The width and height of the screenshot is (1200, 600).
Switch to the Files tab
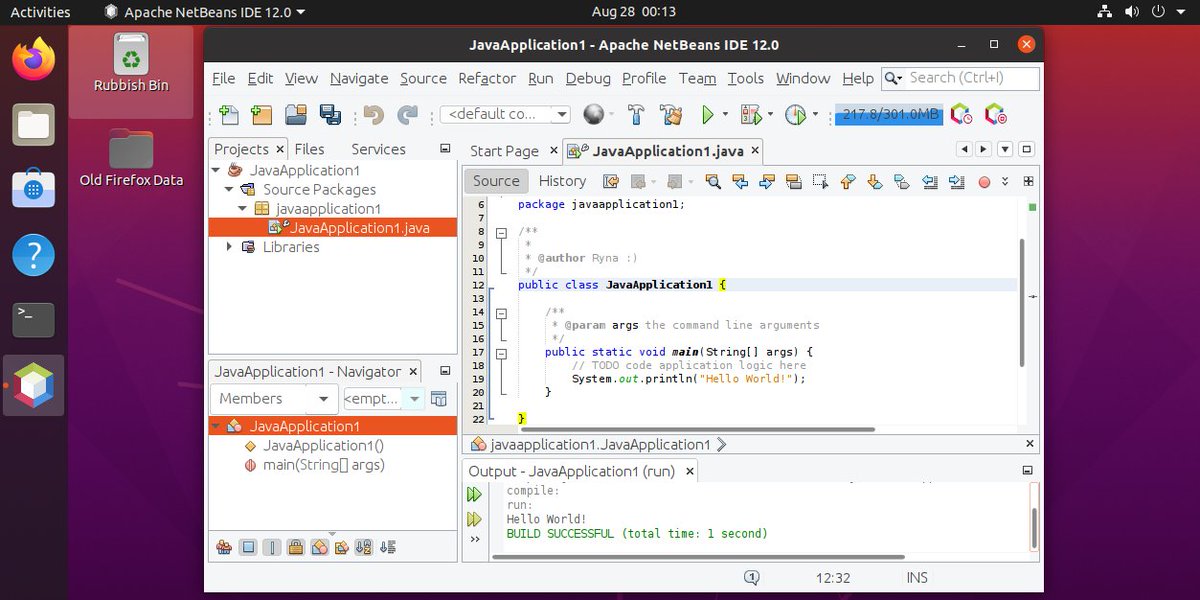point(309,149)
